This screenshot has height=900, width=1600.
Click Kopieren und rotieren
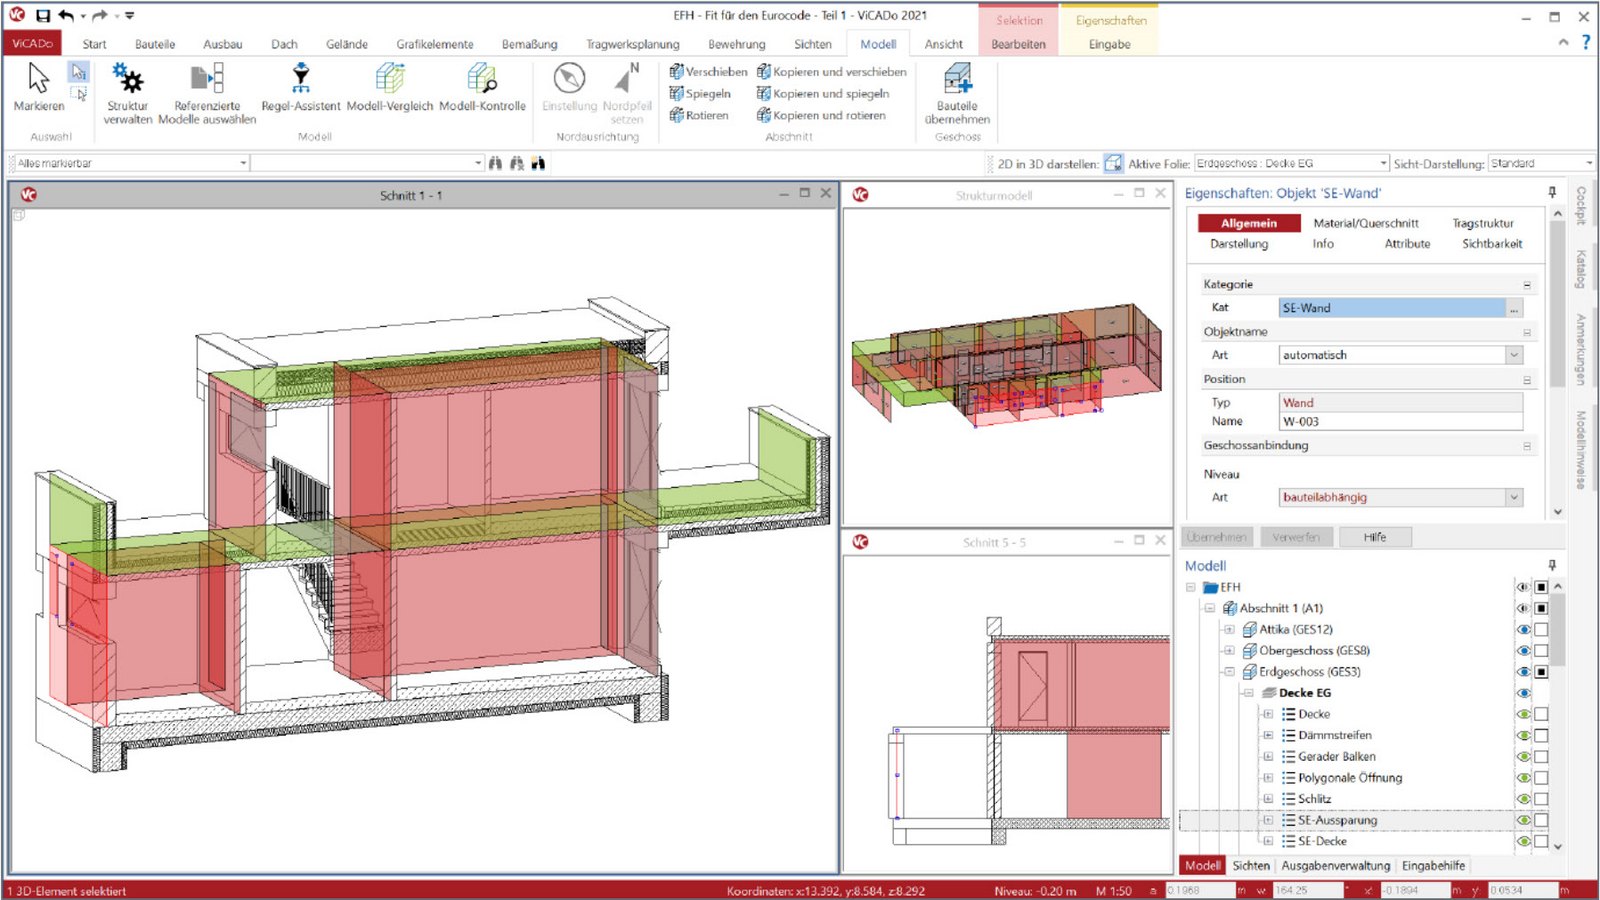pyautogui.click(x=821, y=116)
